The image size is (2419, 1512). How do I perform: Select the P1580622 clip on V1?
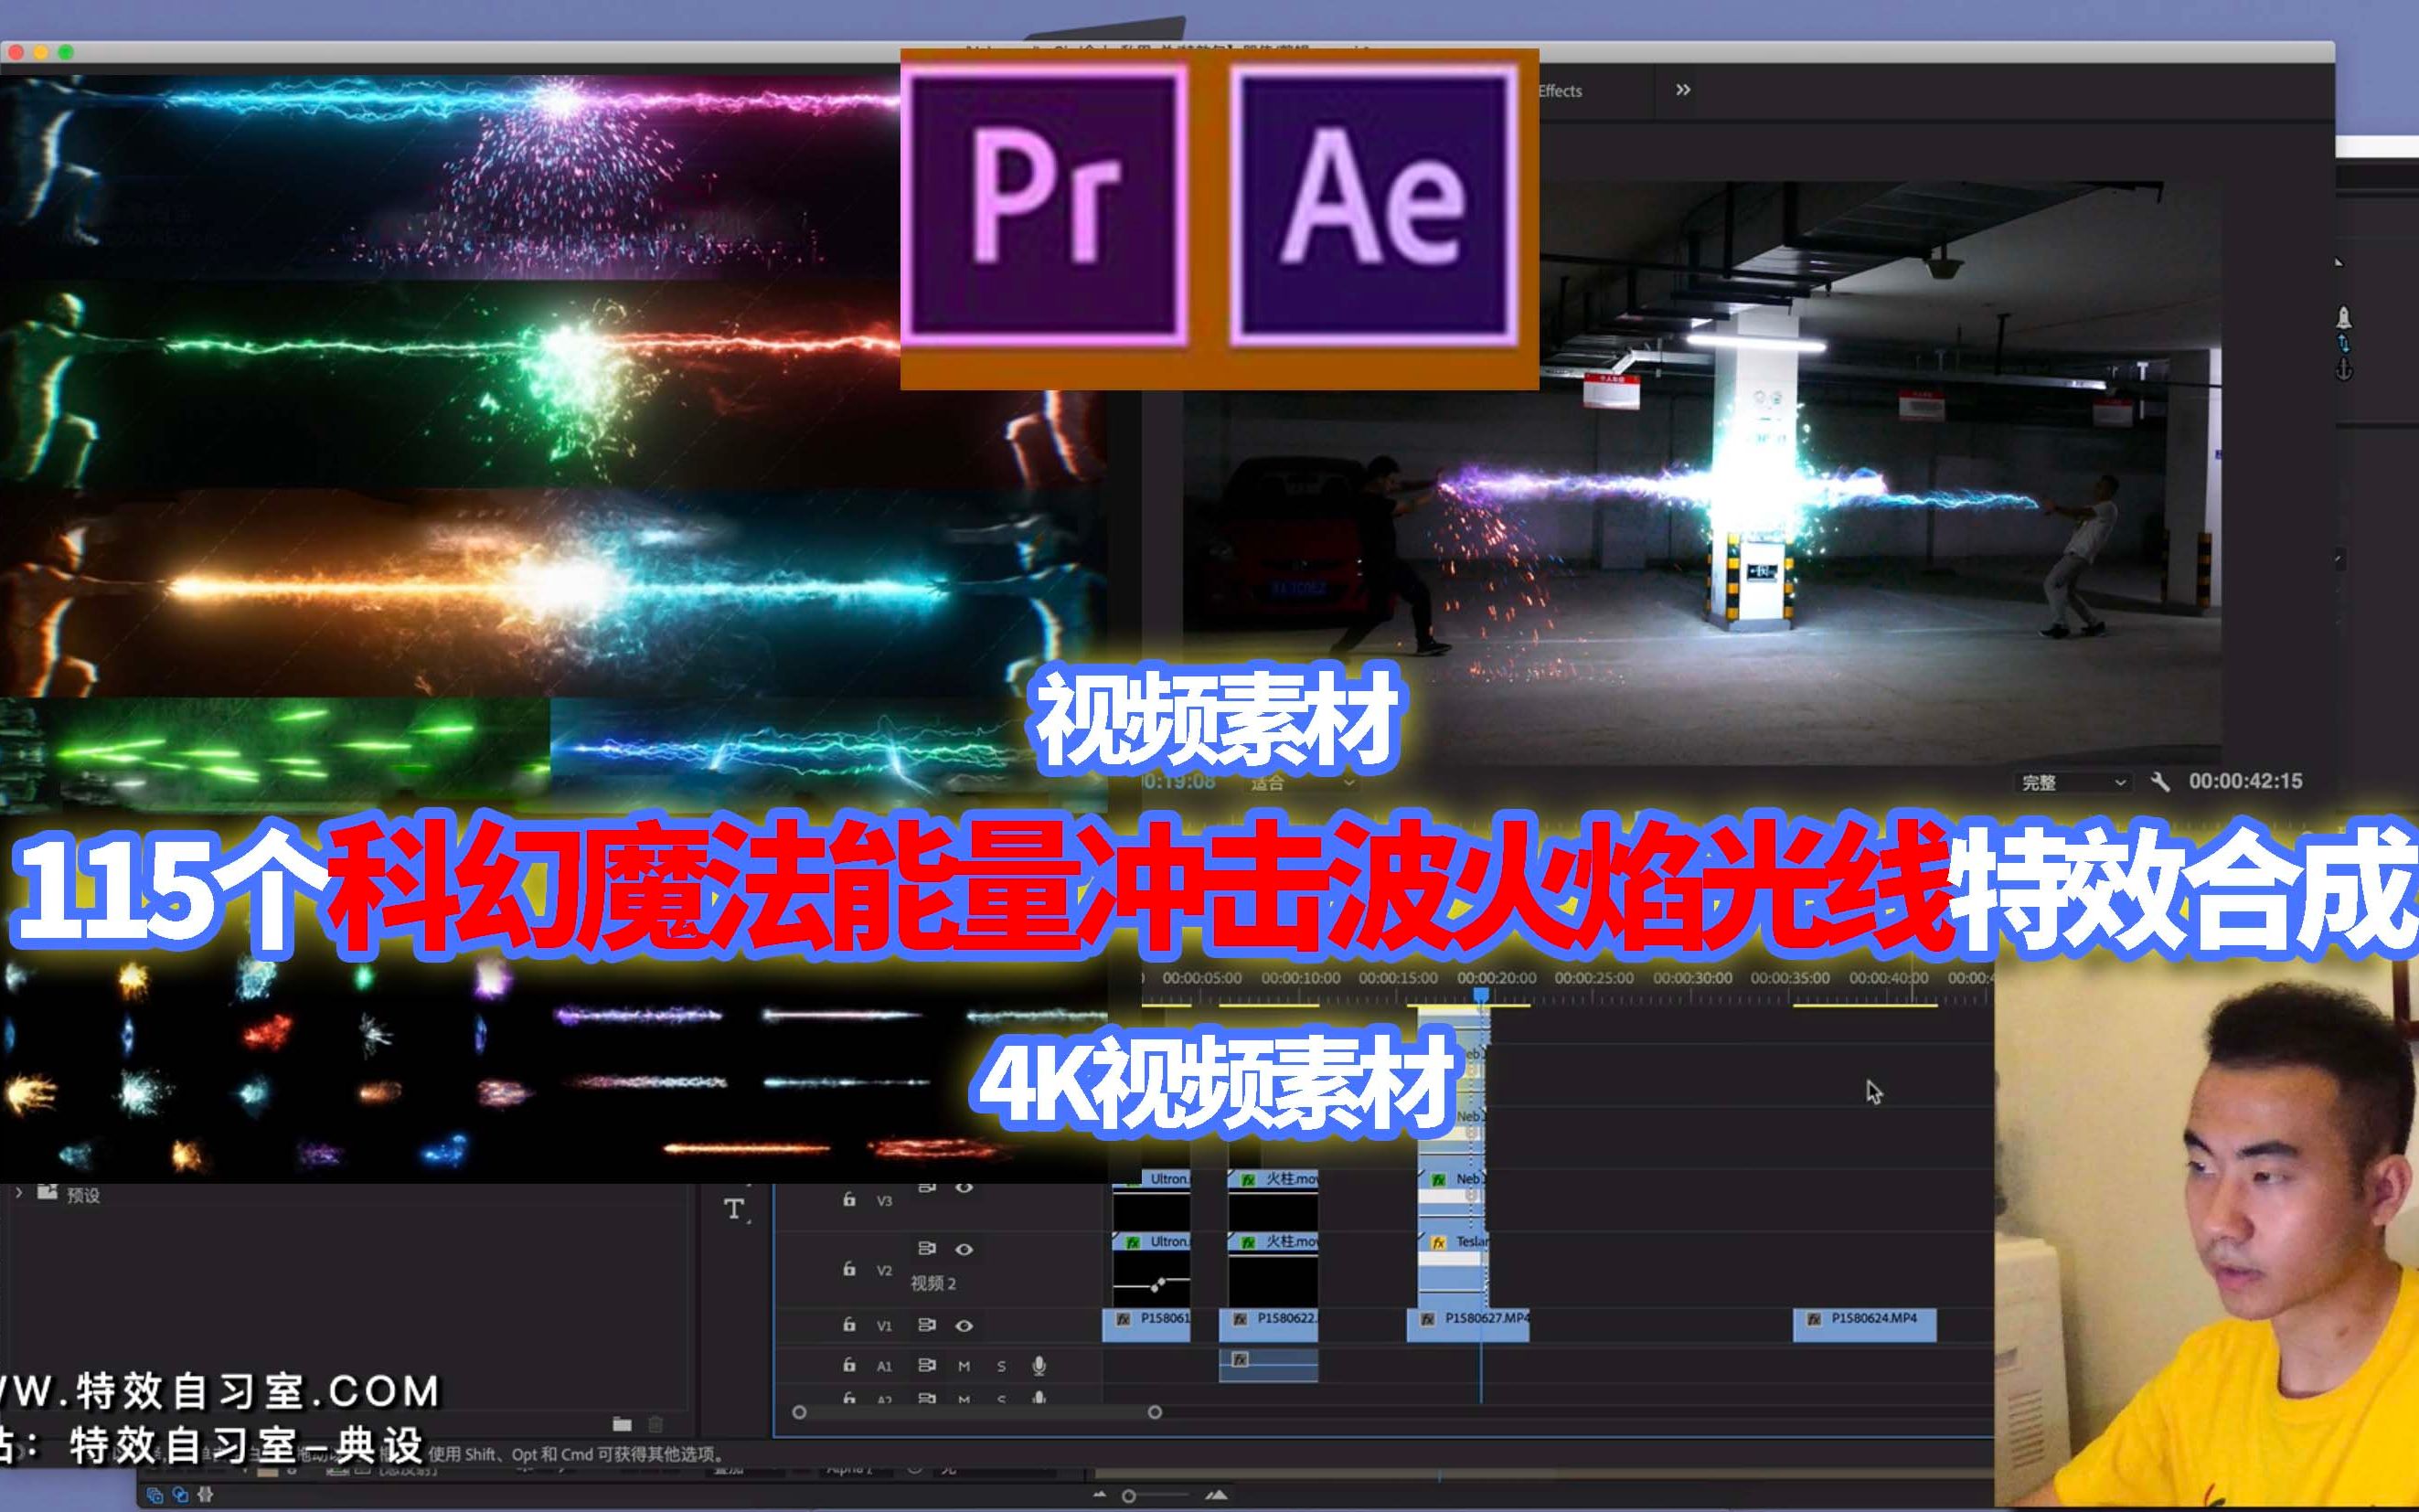[x=1268, y=1325]
